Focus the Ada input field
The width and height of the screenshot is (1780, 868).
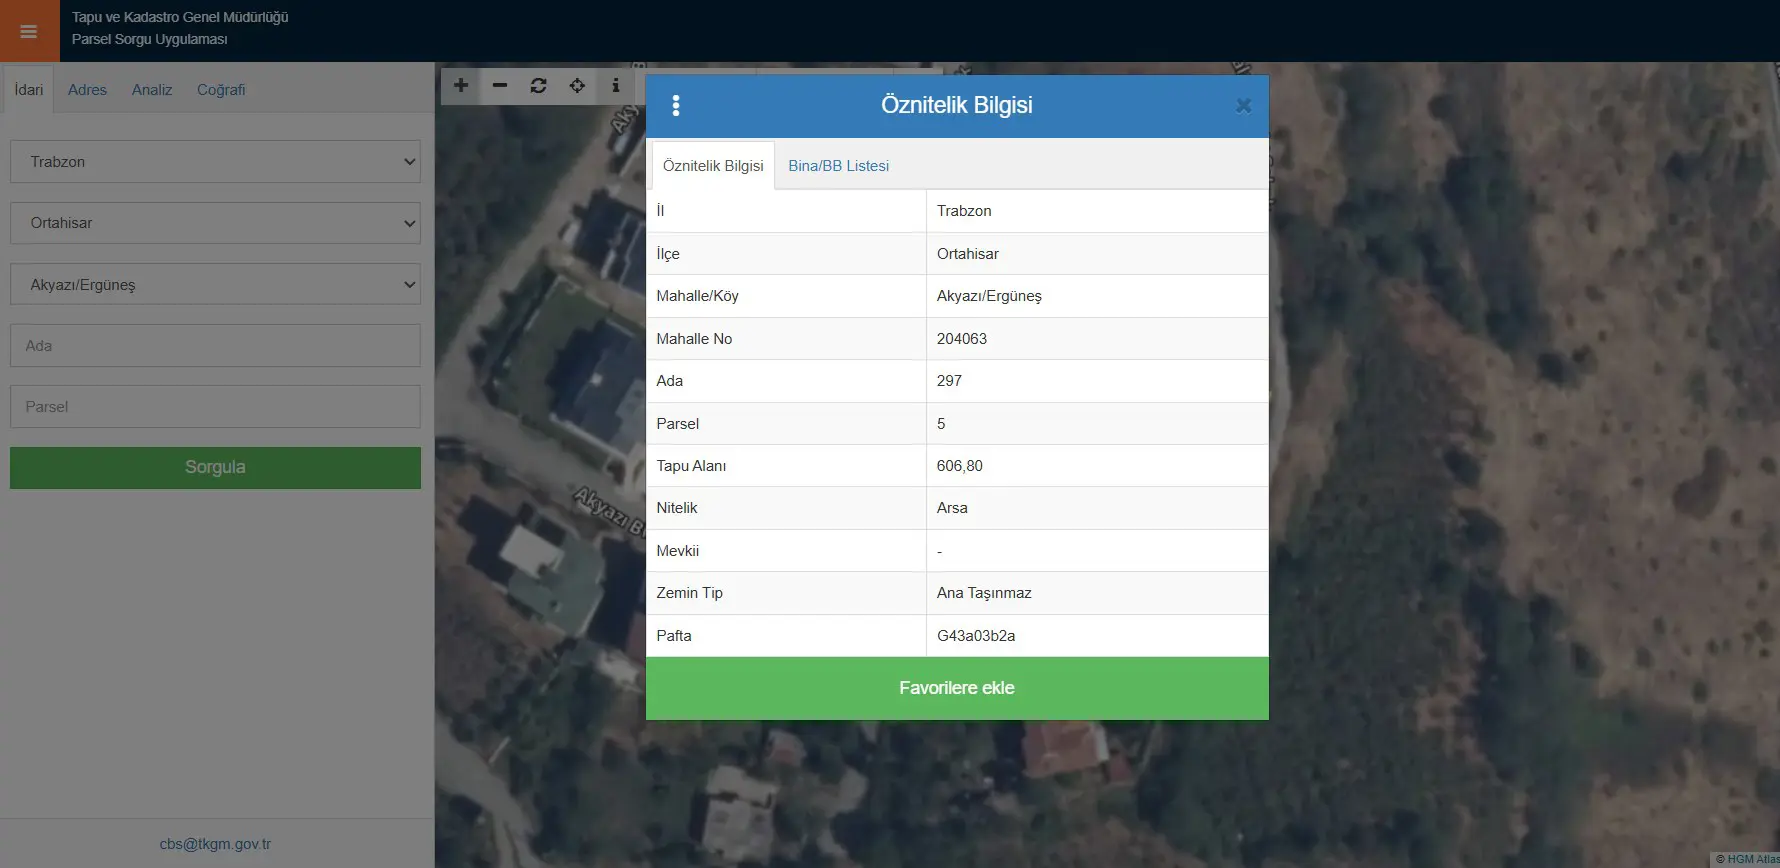pyautogui.click(x=215, y=346)
